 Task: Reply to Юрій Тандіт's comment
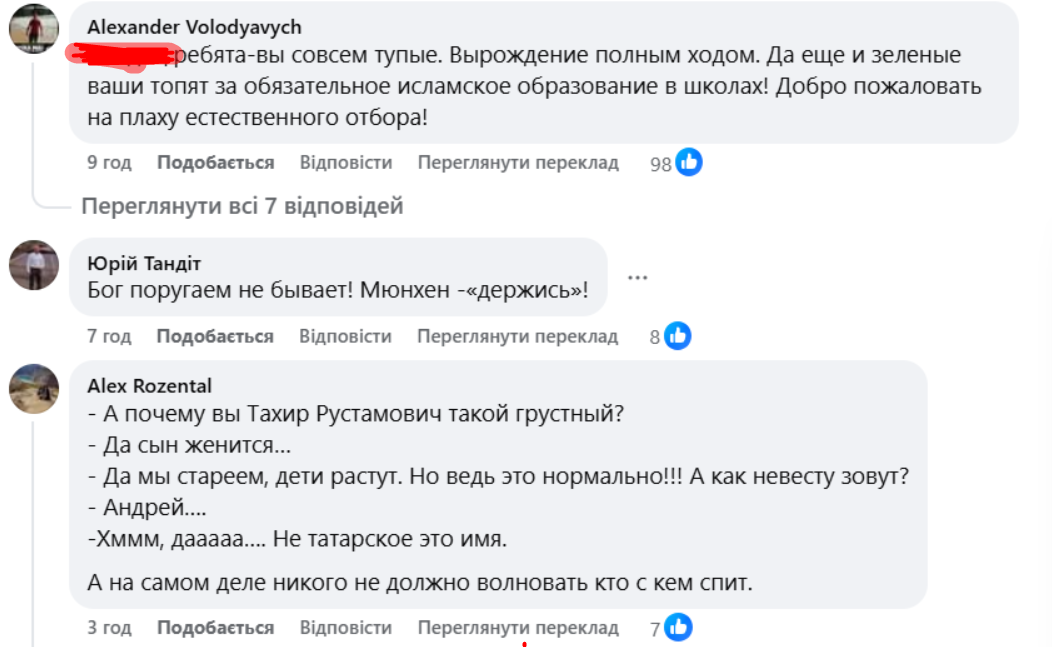346,337
